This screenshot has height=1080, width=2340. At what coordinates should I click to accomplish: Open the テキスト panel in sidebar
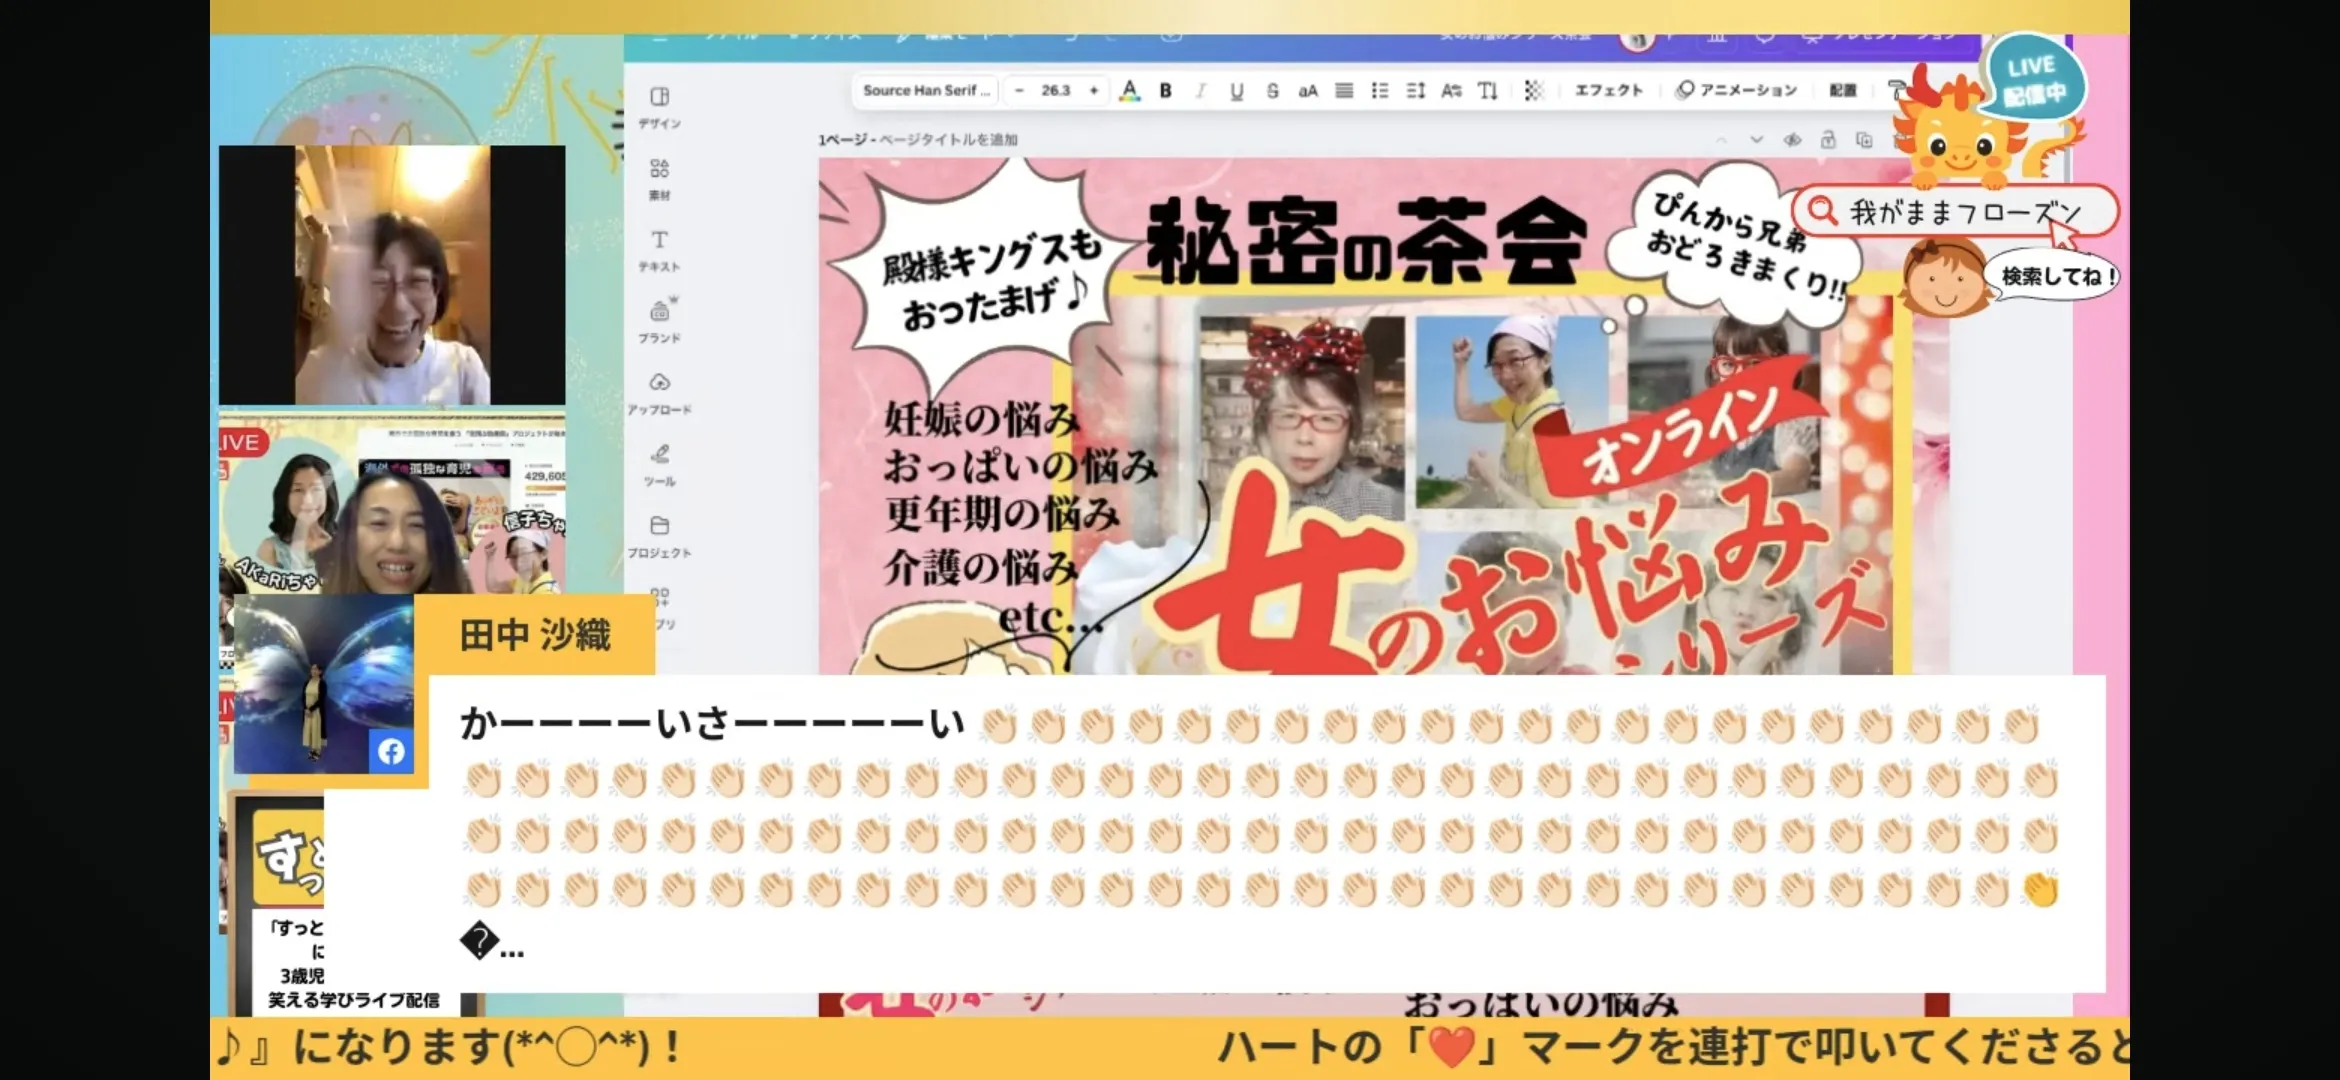[659, 250]
